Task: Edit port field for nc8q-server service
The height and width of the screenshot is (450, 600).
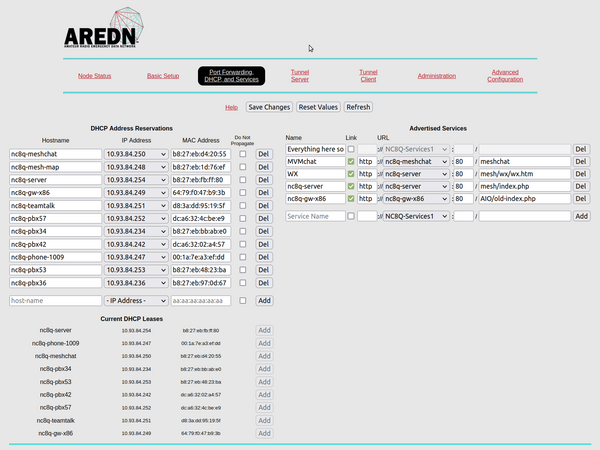Action: pyautogui.click(x=463, y=187)
